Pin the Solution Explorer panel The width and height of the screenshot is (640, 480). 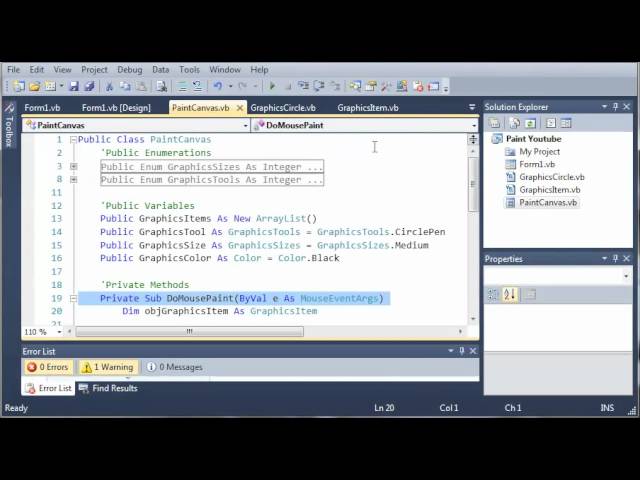[x=614, y=107]
